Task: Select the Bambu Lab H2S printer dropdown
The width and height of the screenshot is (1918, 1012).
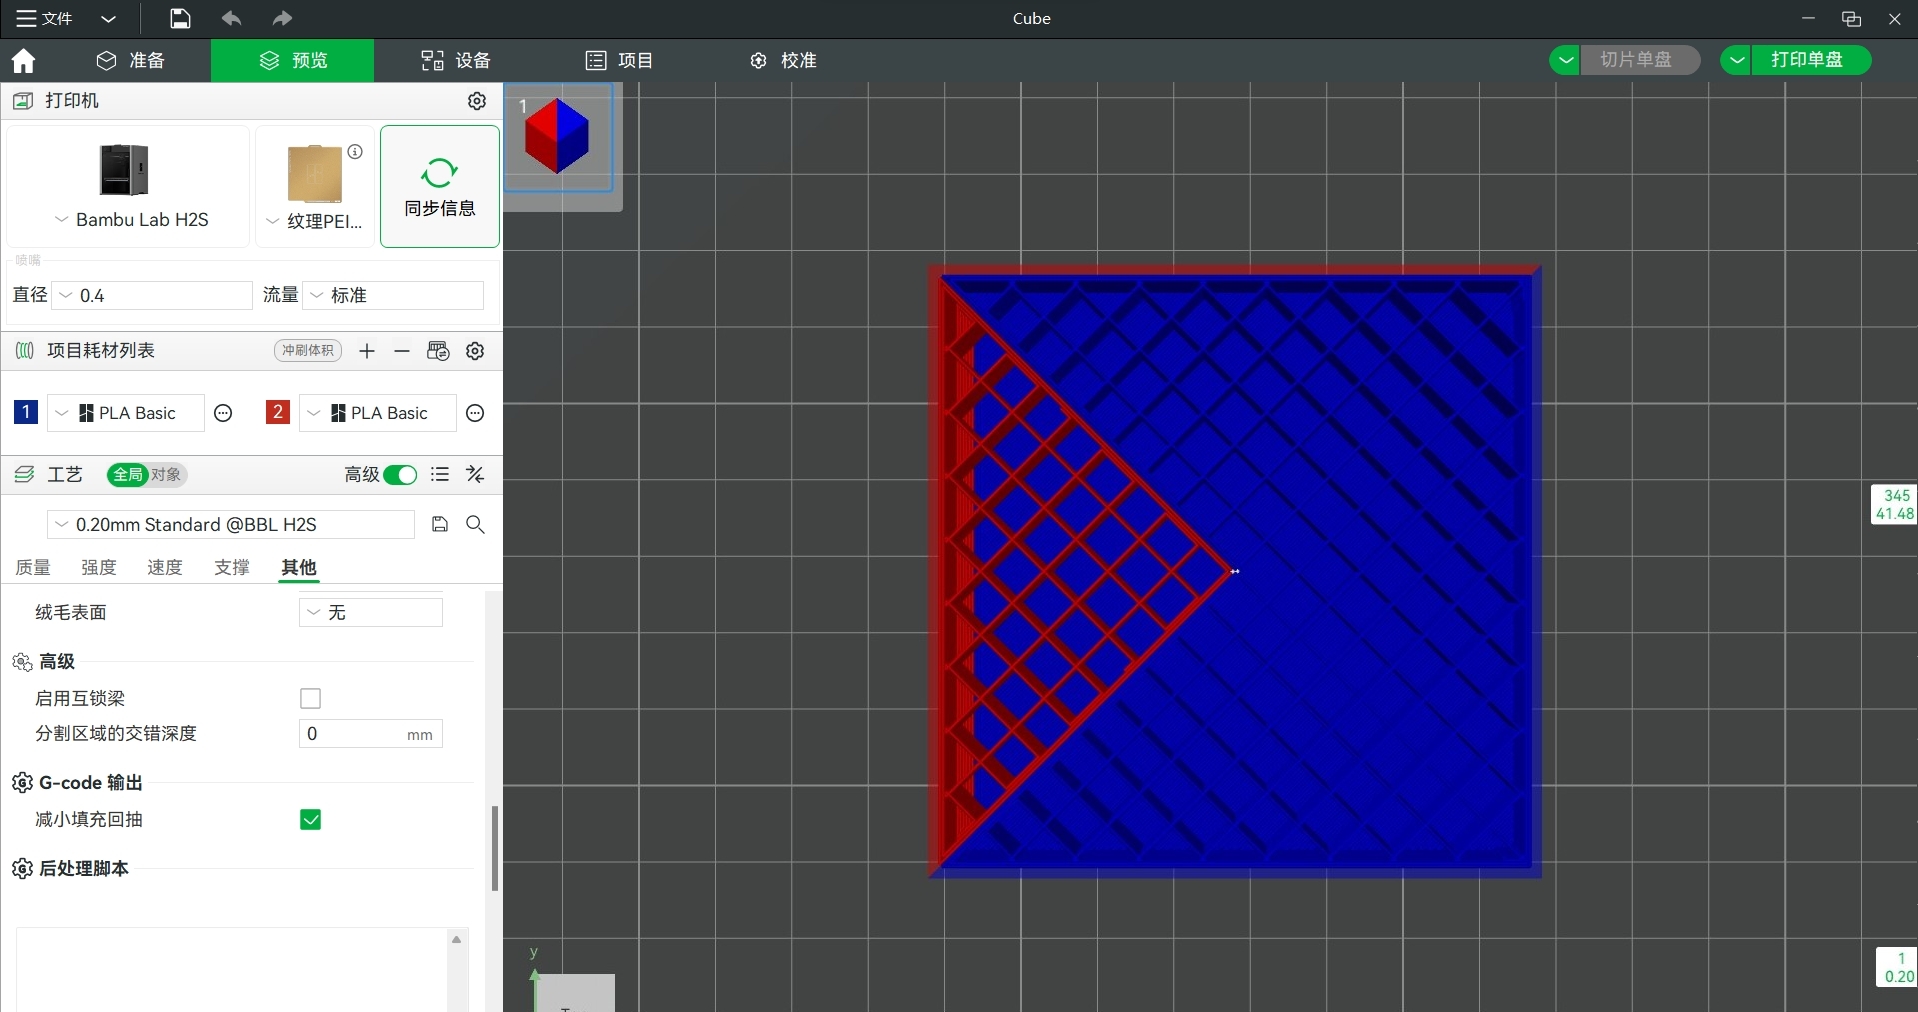Action: point(130,187)
